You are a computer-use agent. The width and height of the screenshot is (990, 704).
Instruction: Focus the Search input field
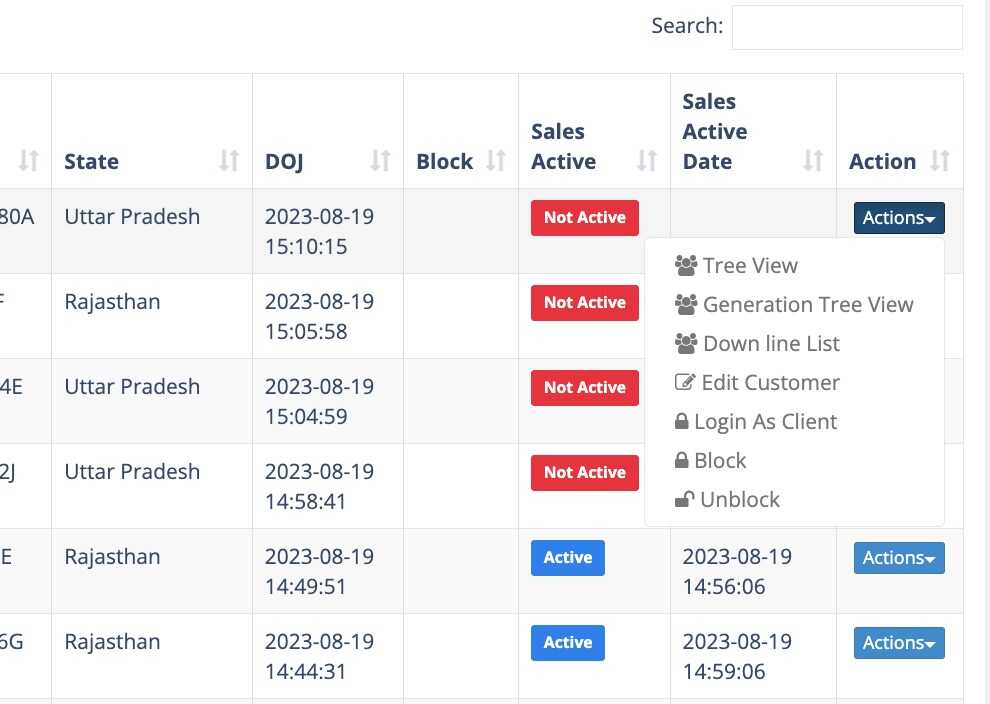(847, 27)
